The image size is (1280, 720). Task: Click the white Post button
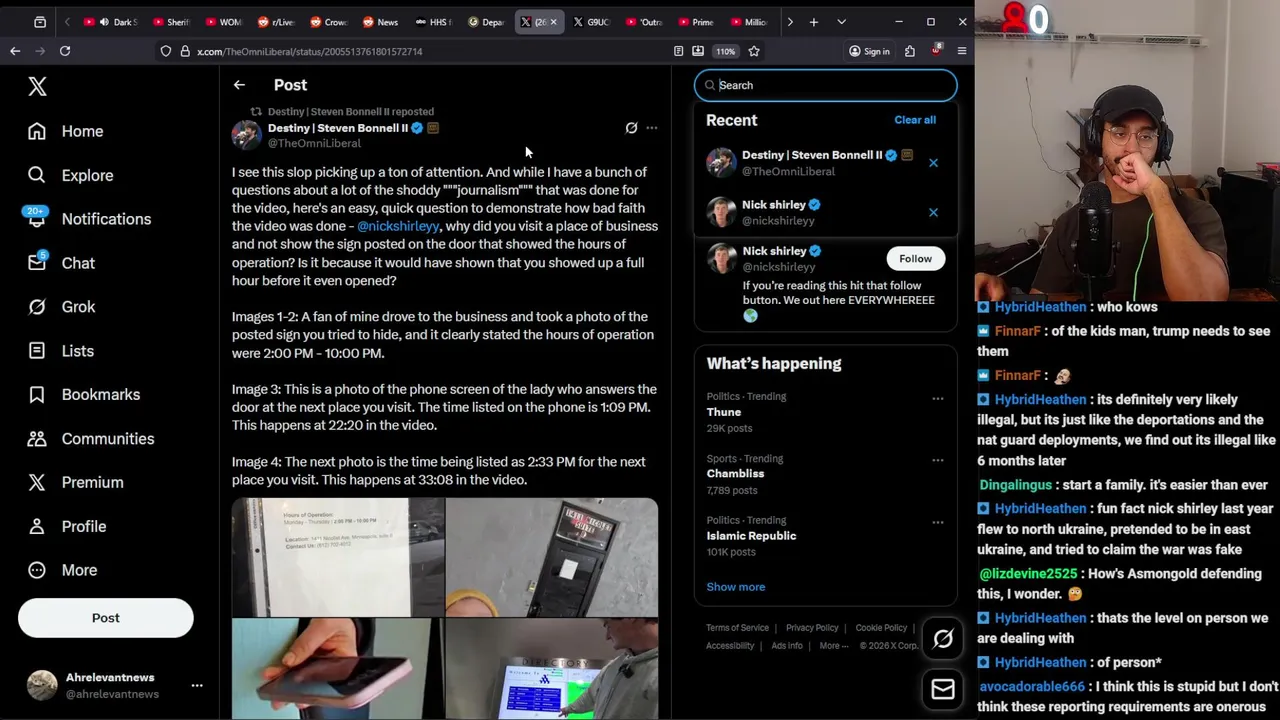(106, 618)
